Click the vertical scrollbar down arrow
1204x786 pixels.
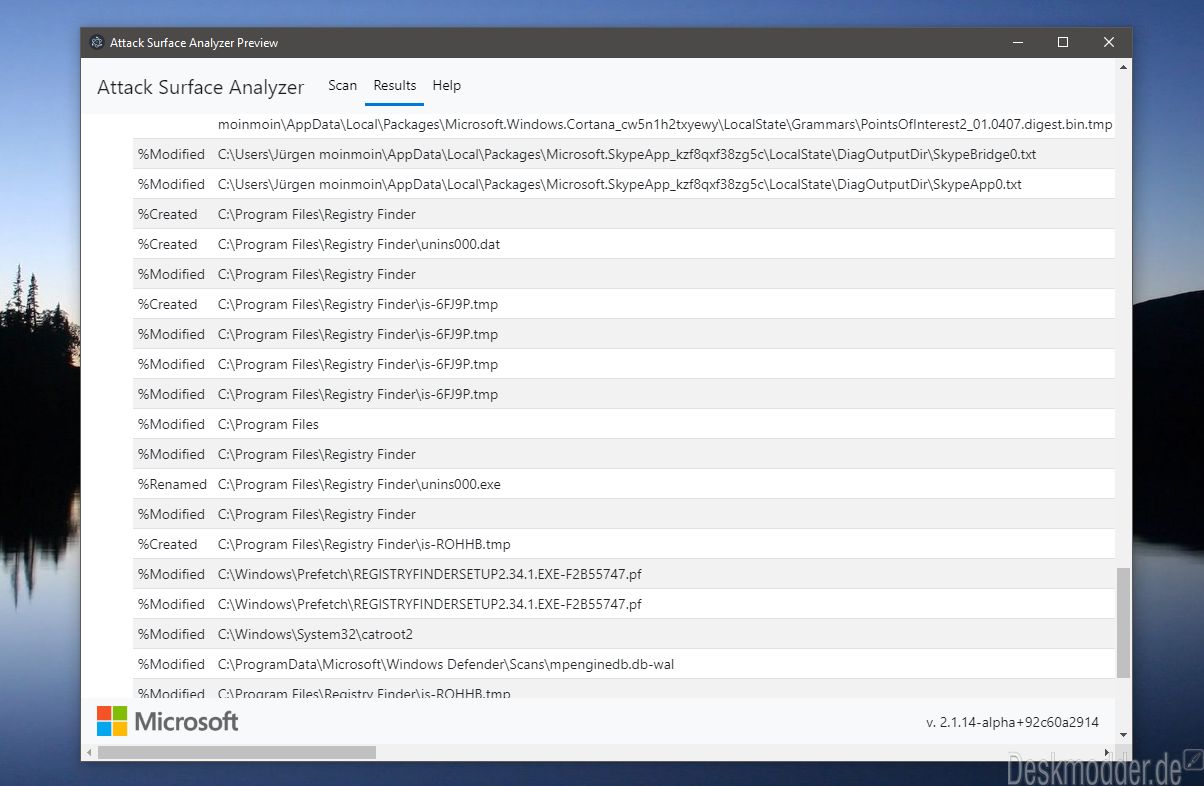coord(1124,735)
